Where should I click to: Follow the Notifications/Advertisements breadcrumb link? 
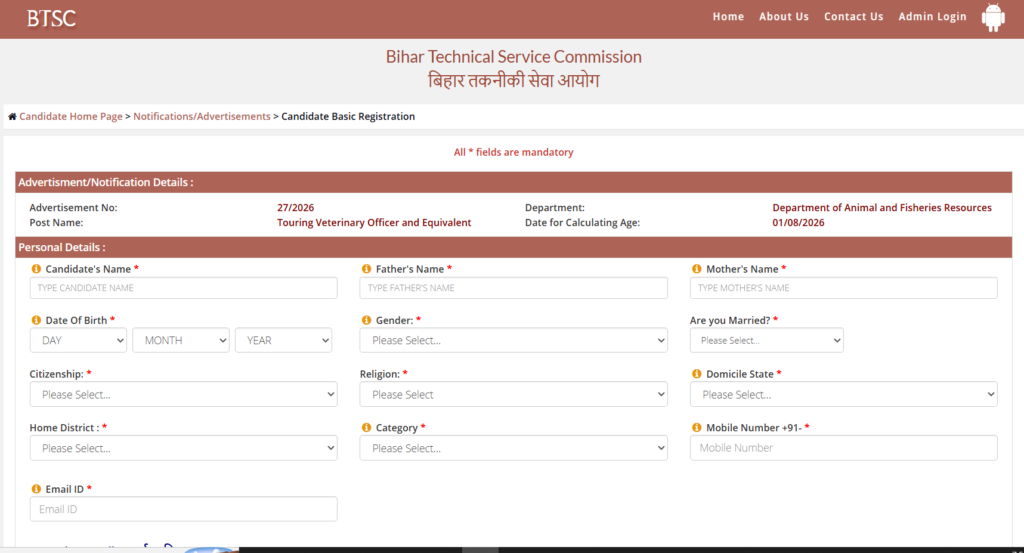pos(202,116)
